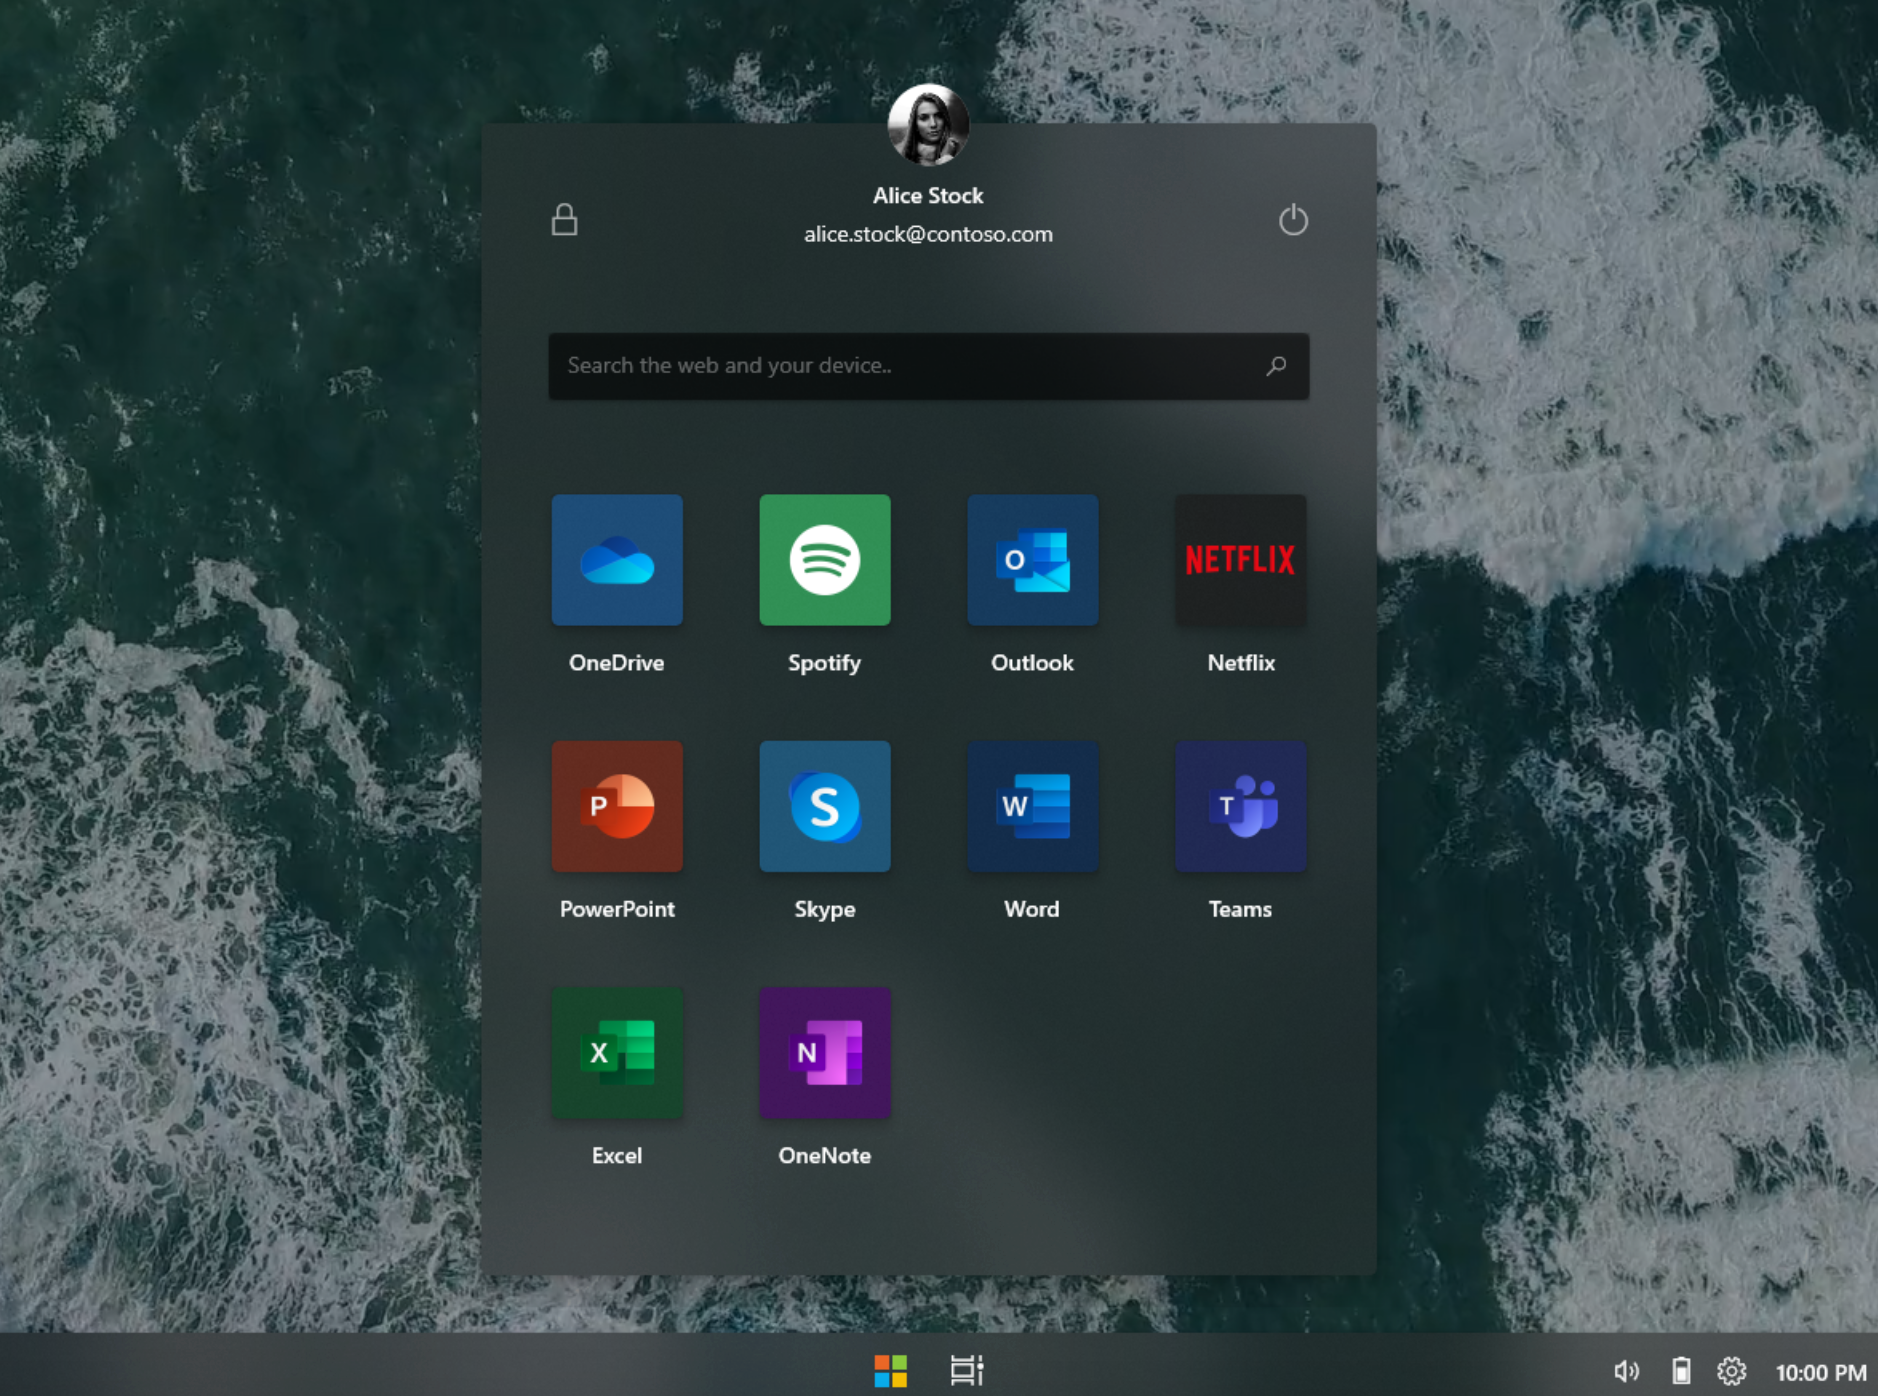Open settings gear in system tray
Image resolution: width=1878 pixels, height=1396 pixels.
[x=1732, y=1371]
